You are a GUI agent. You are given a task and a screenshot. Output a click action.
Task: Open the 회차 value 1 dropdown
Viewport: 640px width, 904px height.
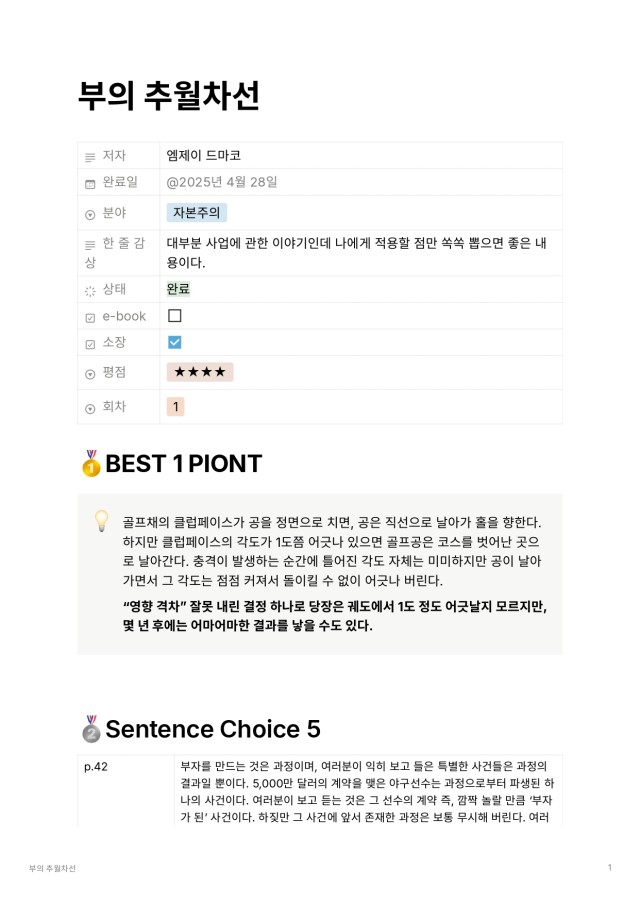[175, 406]
